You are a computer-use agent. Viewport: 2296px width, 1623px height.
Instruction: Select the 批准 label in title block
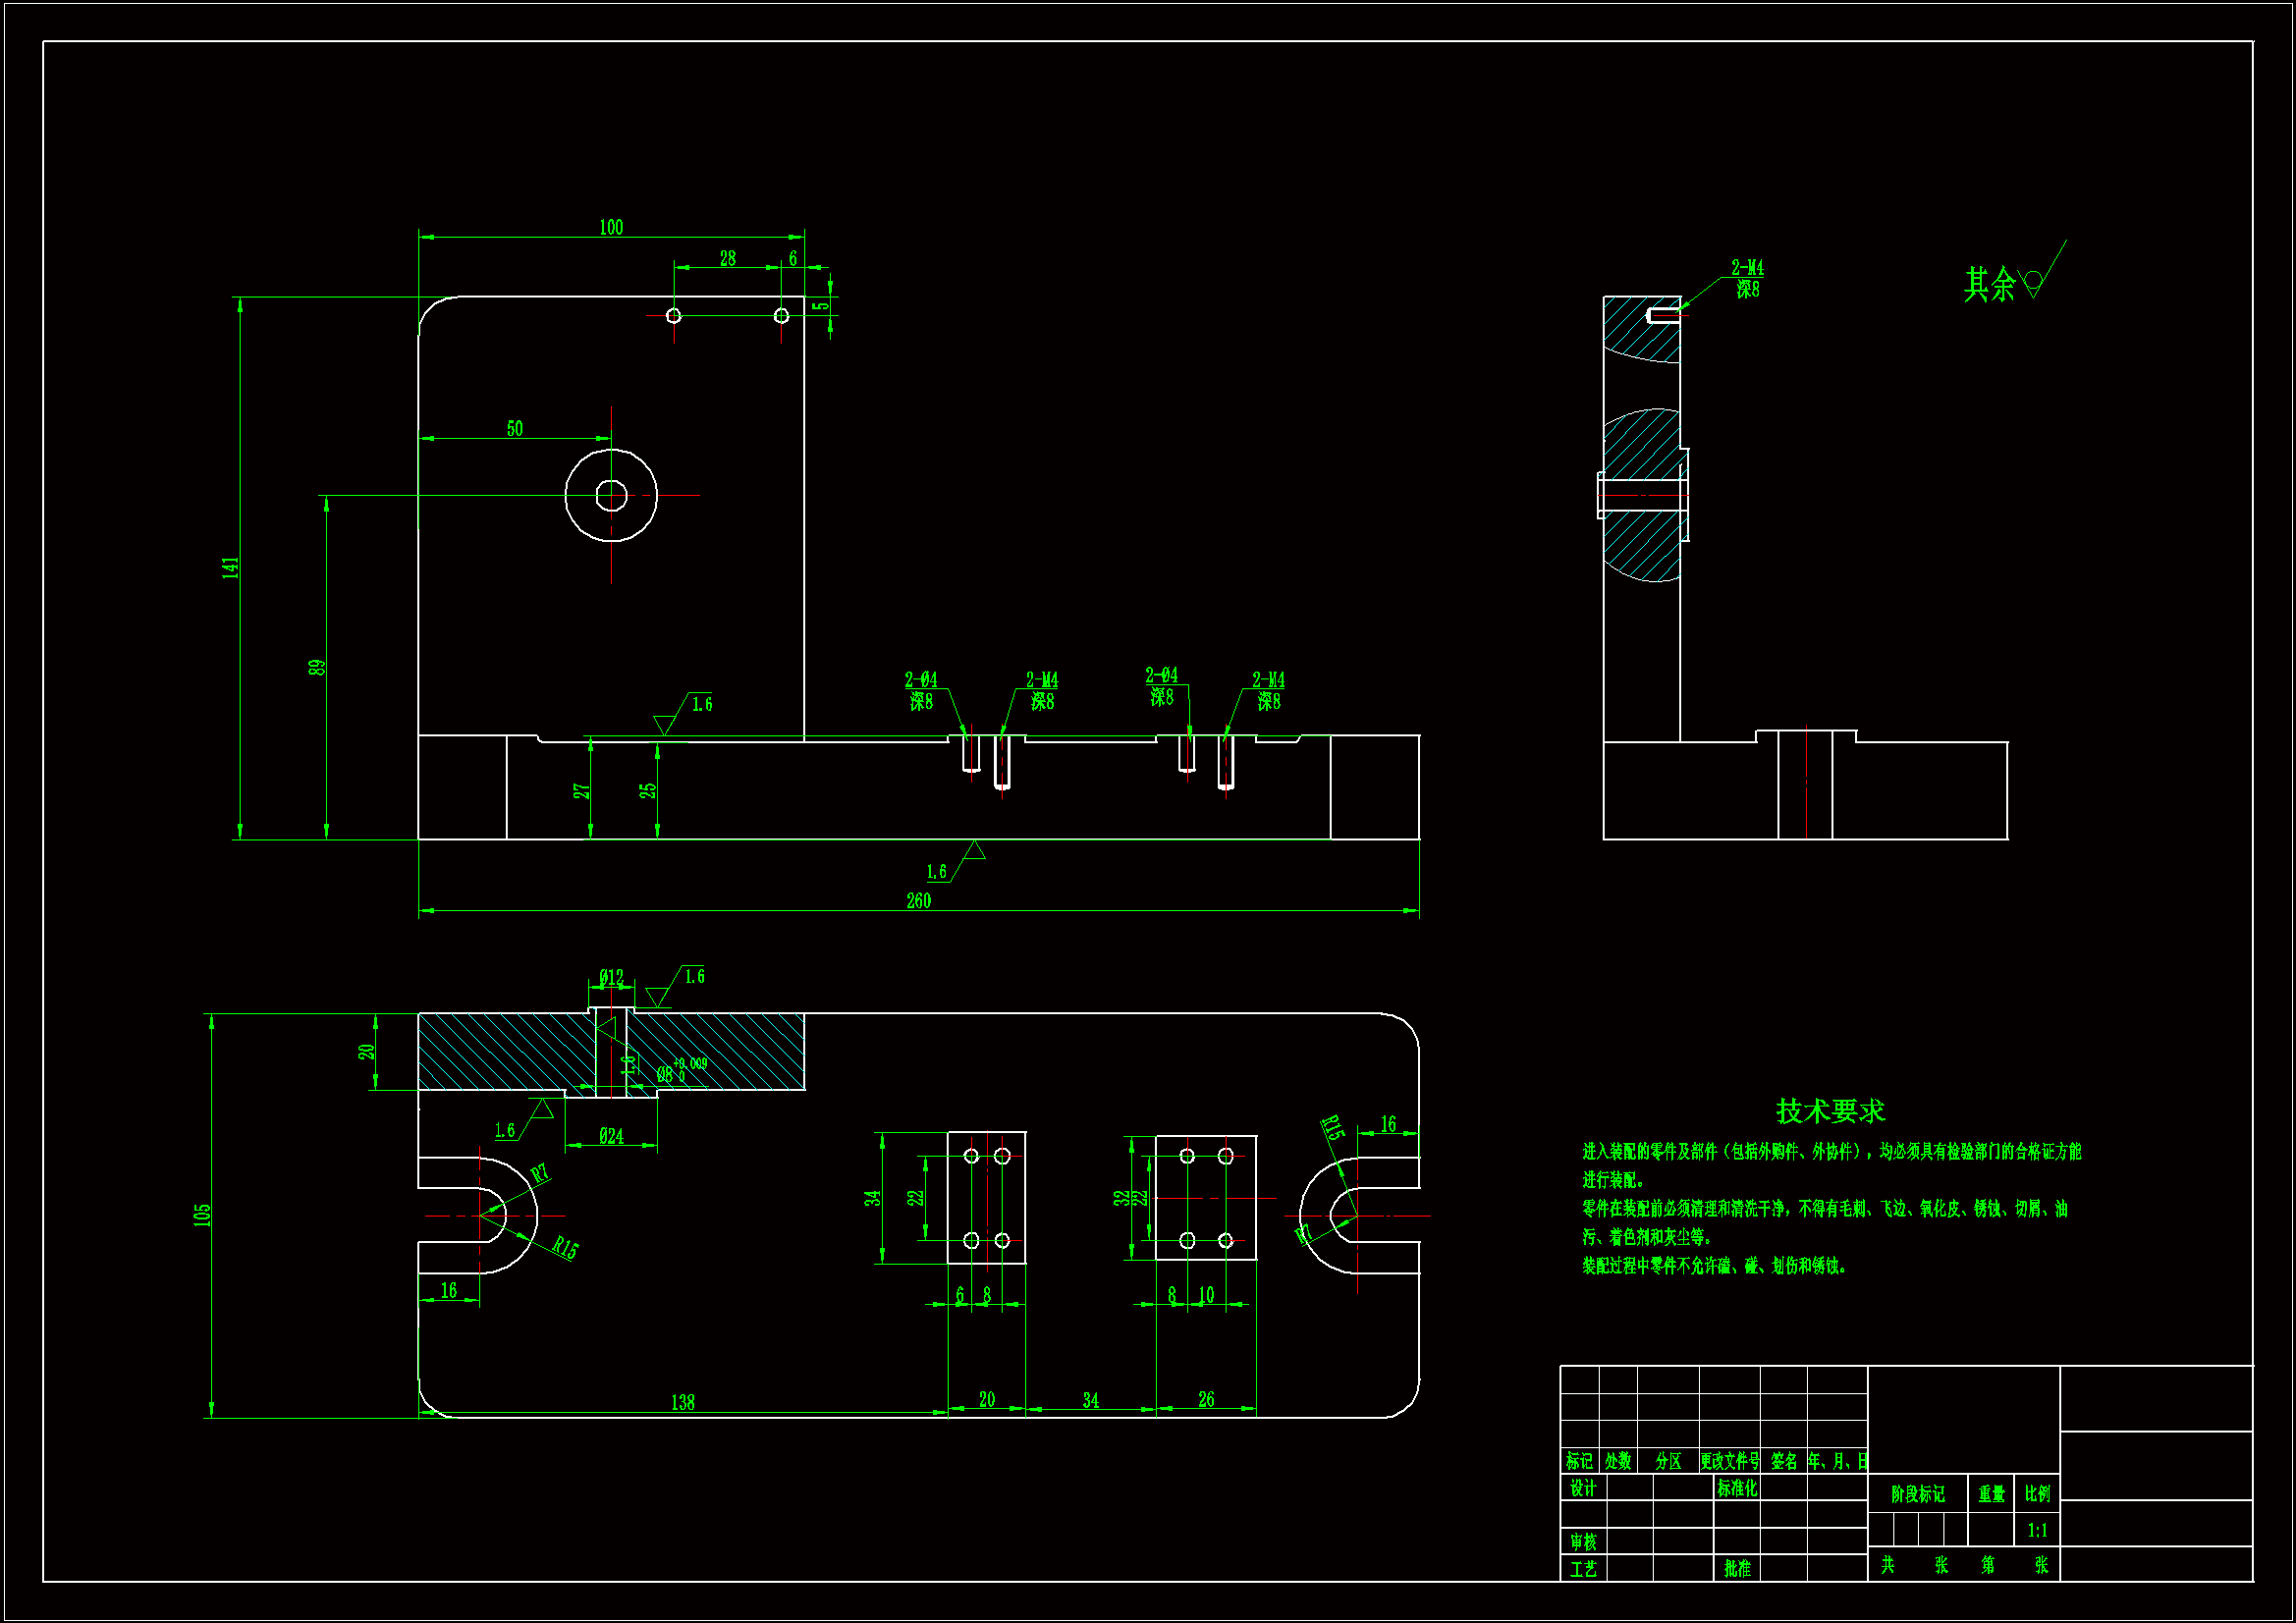[1737, 1568]
